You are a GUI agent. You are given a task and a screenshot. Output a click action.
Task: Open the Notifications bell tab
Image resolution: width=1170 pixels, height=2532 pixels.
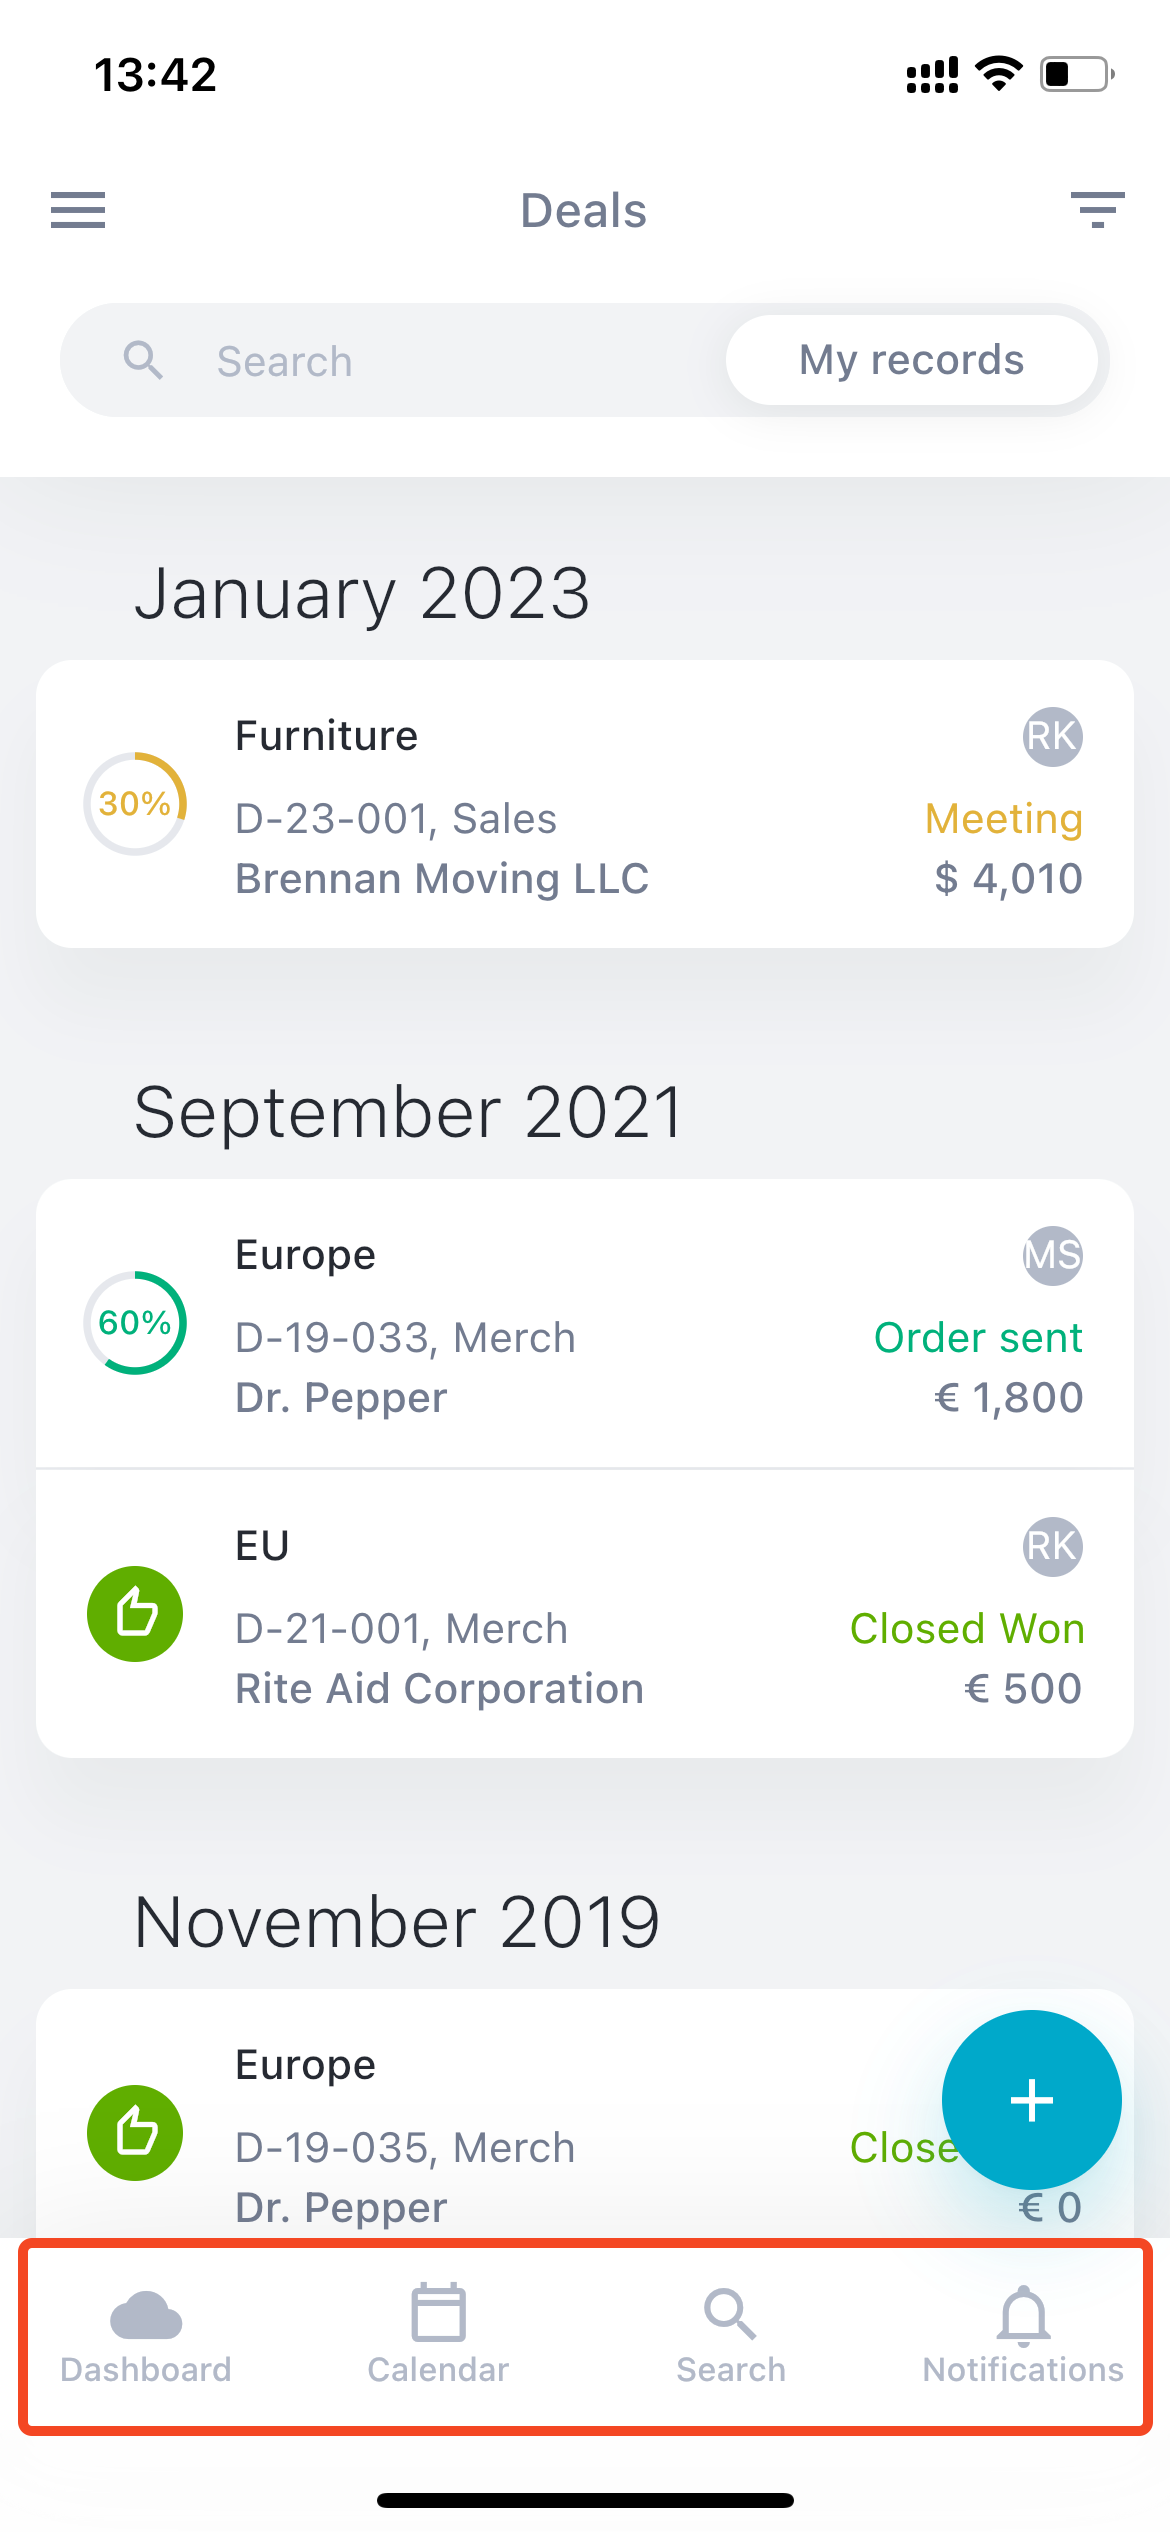click(1023, 2337)
